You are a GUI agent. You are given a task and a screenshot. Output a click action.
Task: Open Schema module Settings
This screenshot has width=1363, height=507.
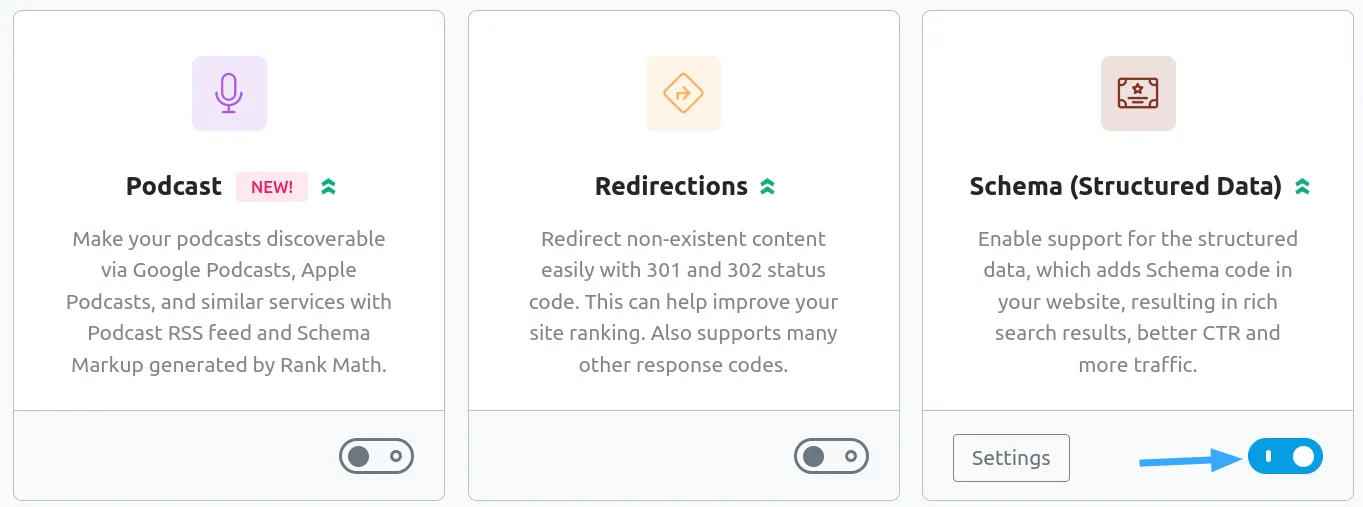click(1011, 458)
